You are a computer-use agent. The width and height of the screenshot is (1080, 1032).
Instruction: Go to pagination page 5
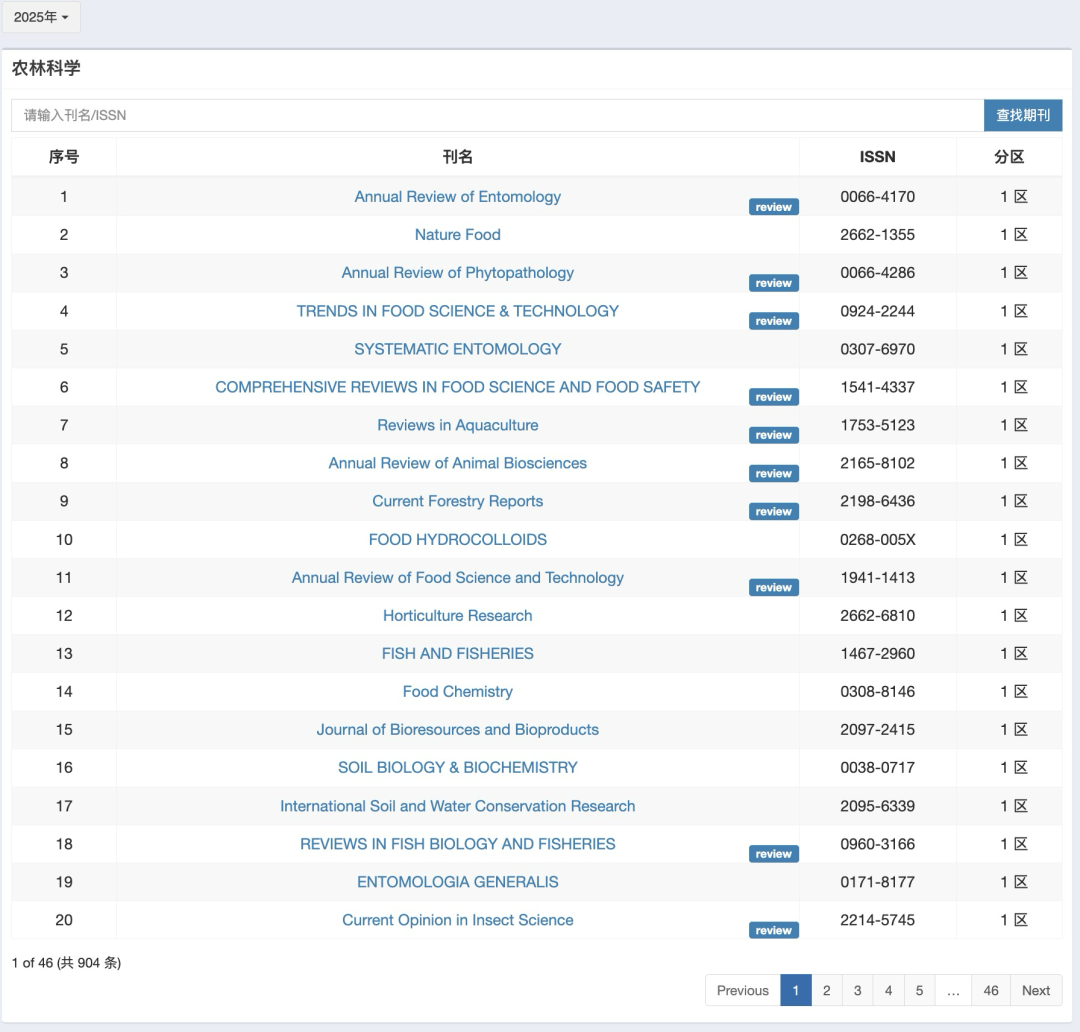pyautogui.click(x=920, y=990)
